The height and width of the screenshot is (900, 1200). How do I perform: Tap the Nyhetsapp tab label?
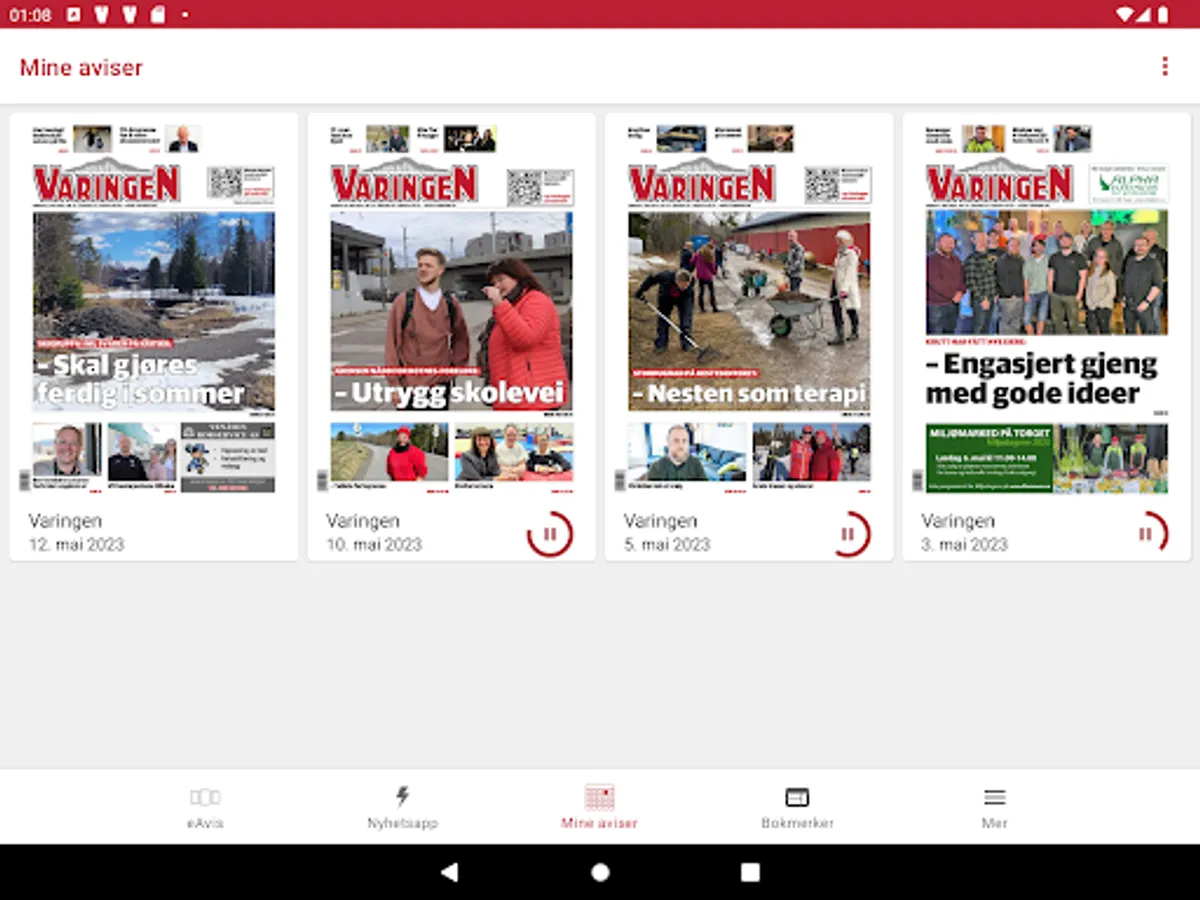402,823
